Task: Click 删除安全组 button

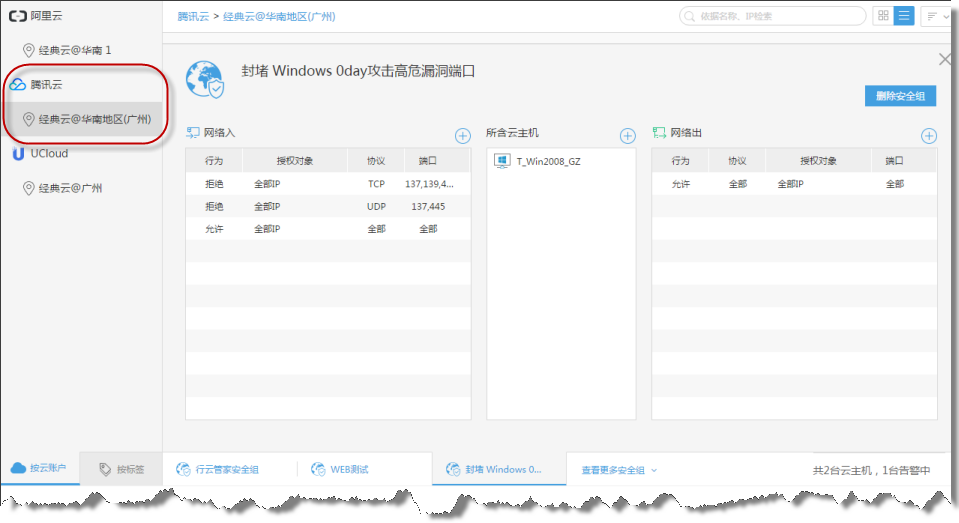Action: point(900,96)
